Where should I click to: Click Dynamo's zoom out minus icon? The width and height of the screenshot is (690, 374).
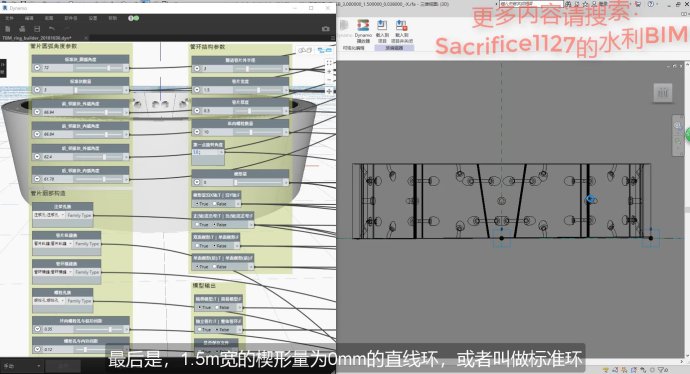click(x=329, y=80)
